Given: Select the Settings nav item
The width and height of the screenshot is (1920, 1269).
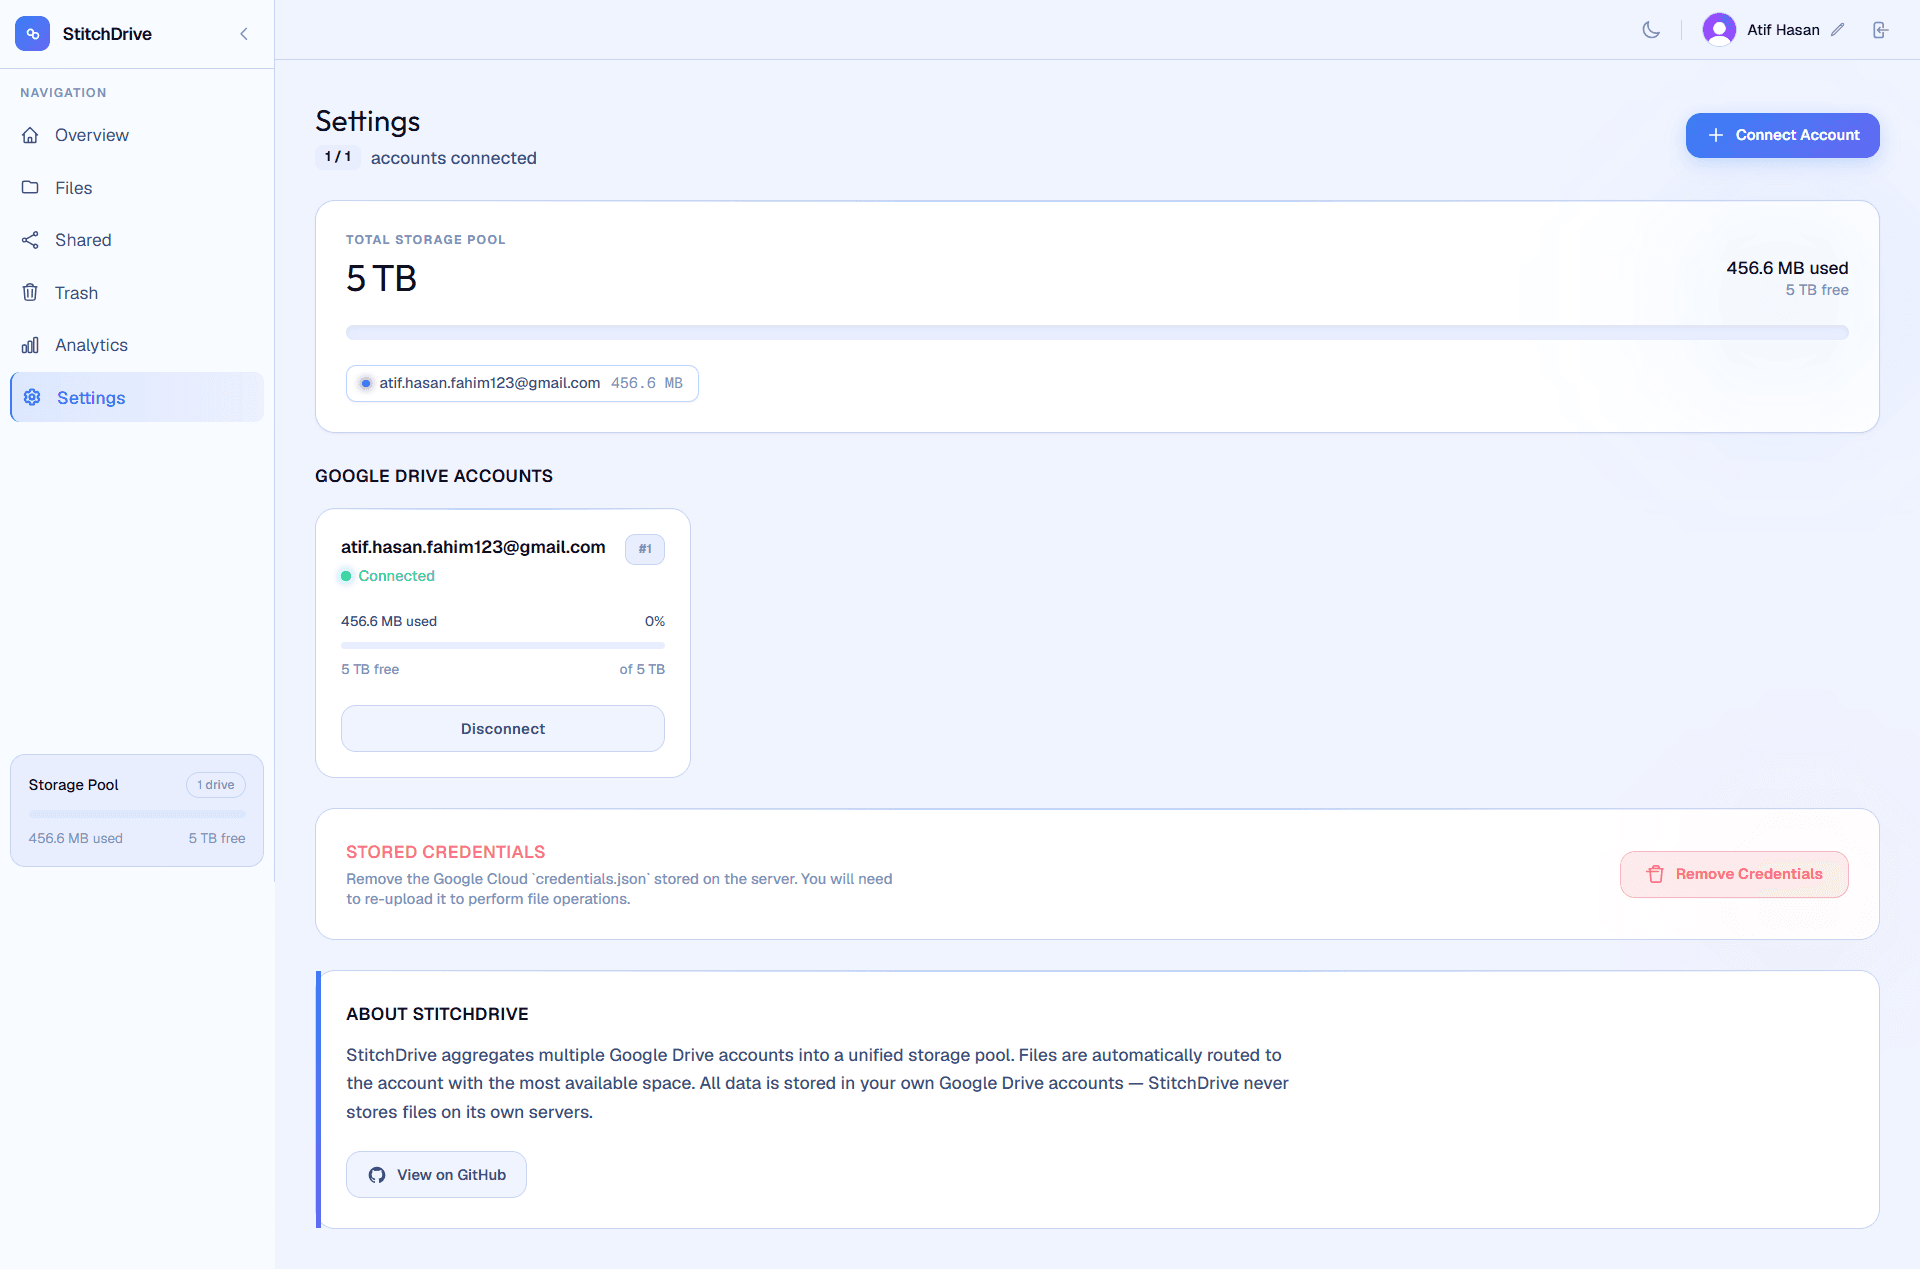Looking at the screenshot, I should pos(137,398).
